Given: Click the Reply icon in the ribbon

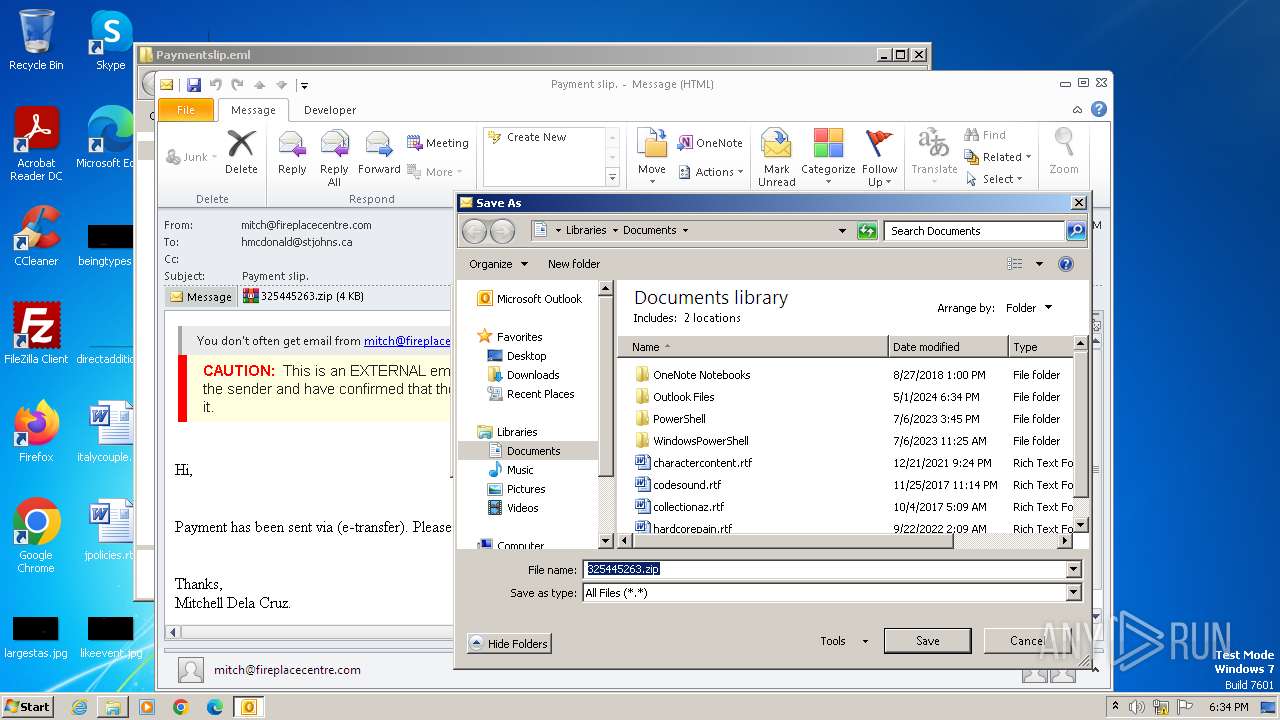Looking at the screenshot, I should click(x=292, y=152).
